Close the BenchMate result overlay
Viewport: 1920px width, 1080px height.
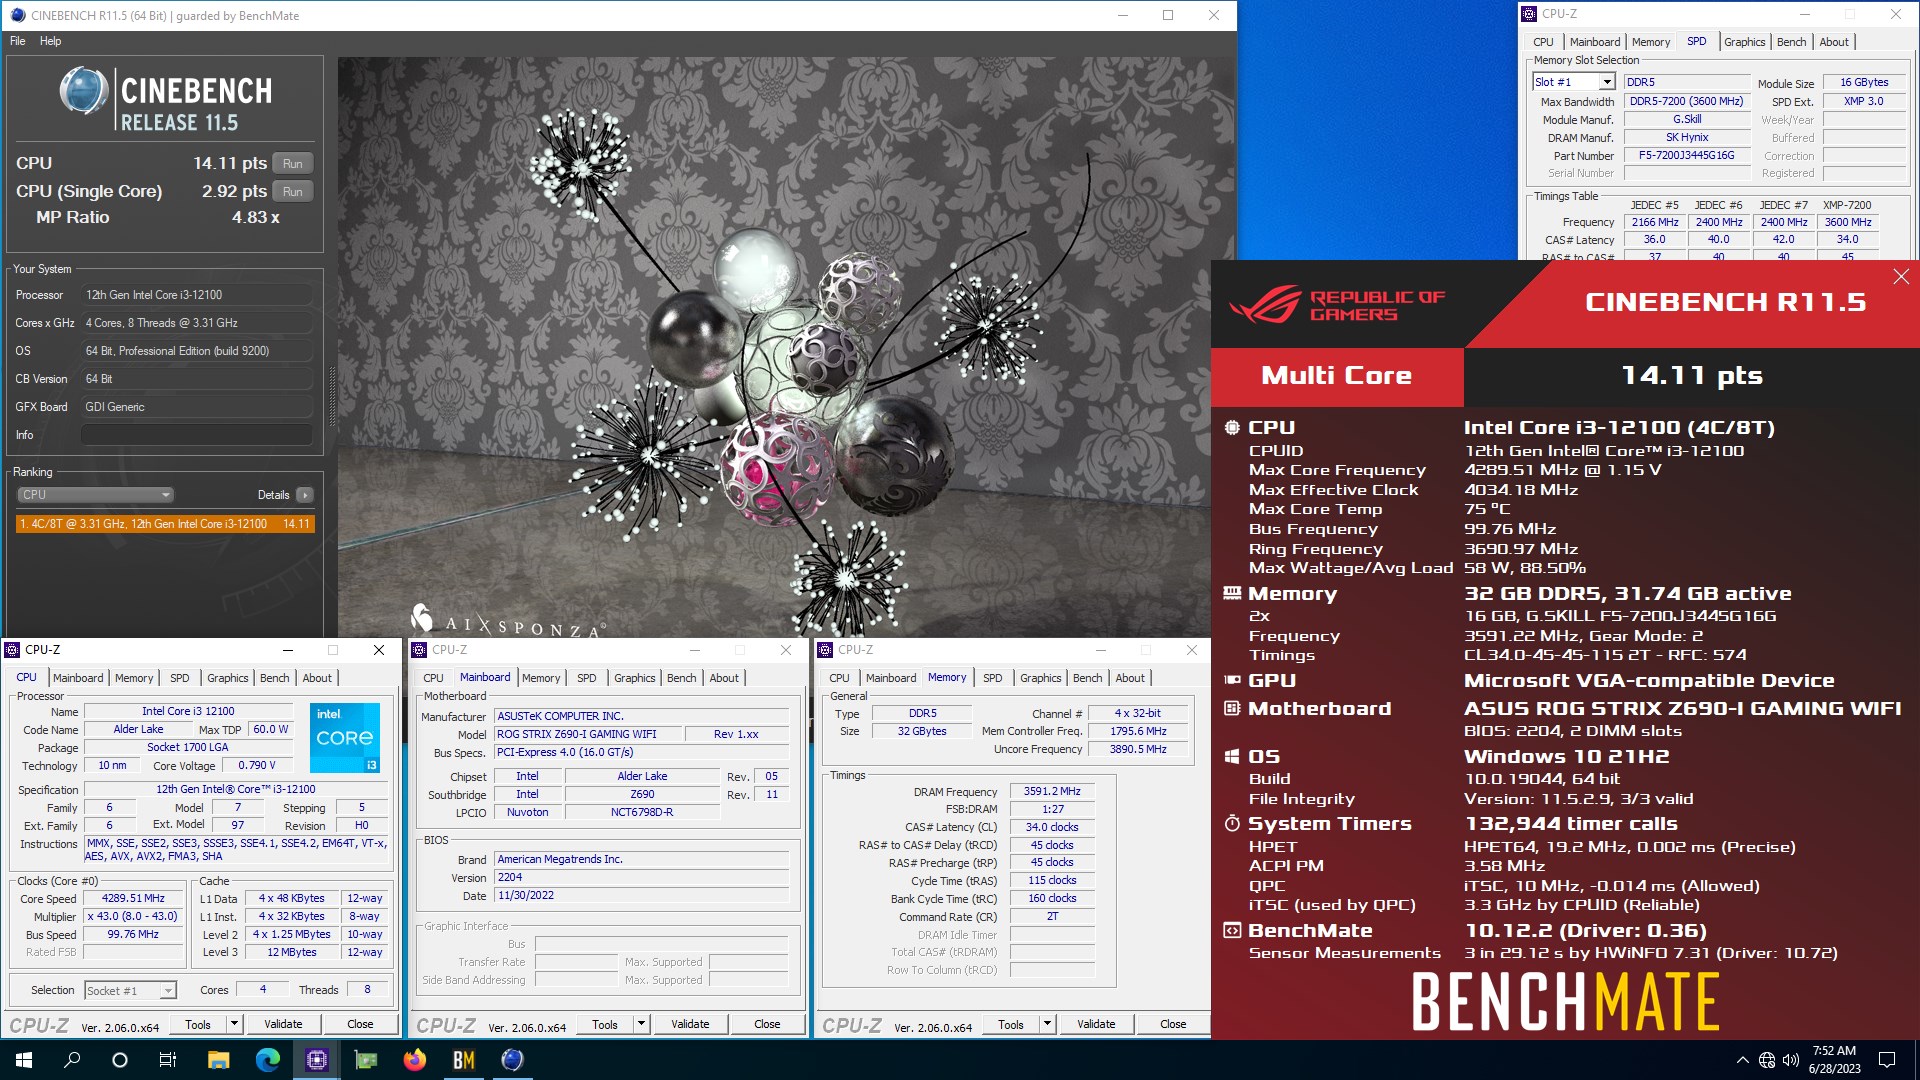click(x=1901, y=277)
